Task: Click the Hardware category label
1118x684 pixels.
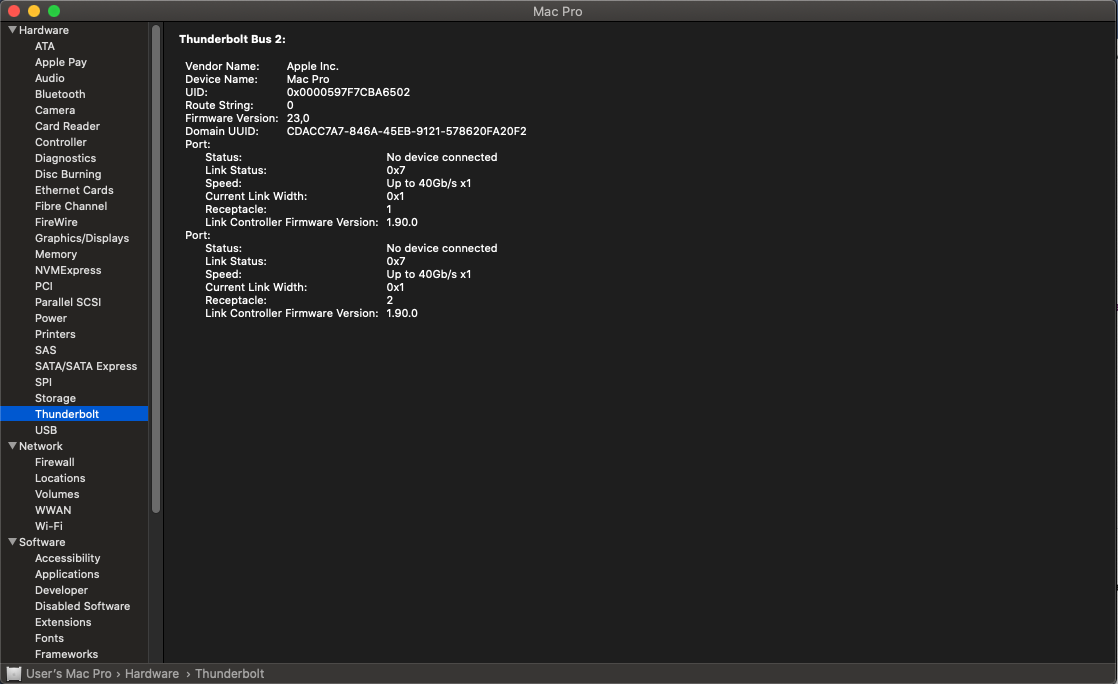Action: [x=43, y=30]
